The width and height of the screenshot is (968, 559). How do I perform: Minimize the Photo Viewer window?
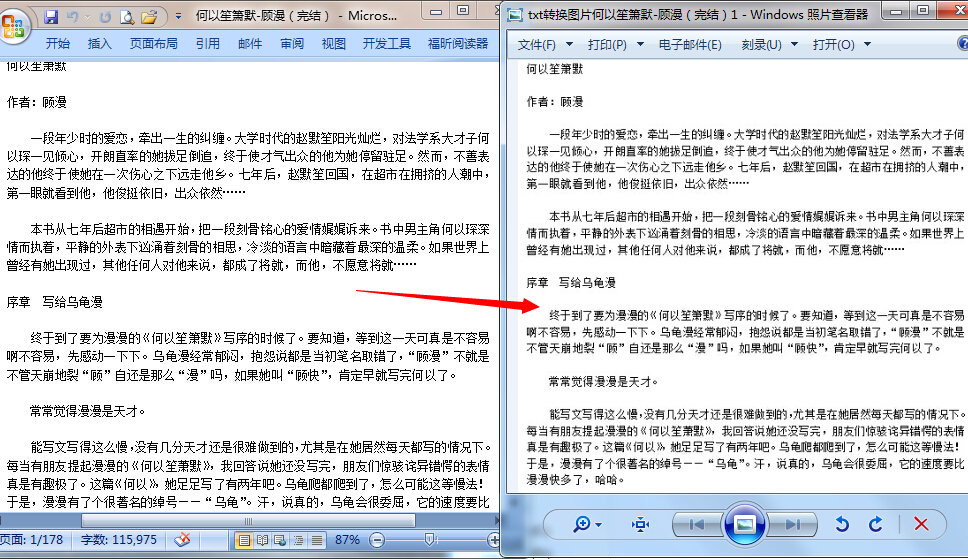point(896,11)
